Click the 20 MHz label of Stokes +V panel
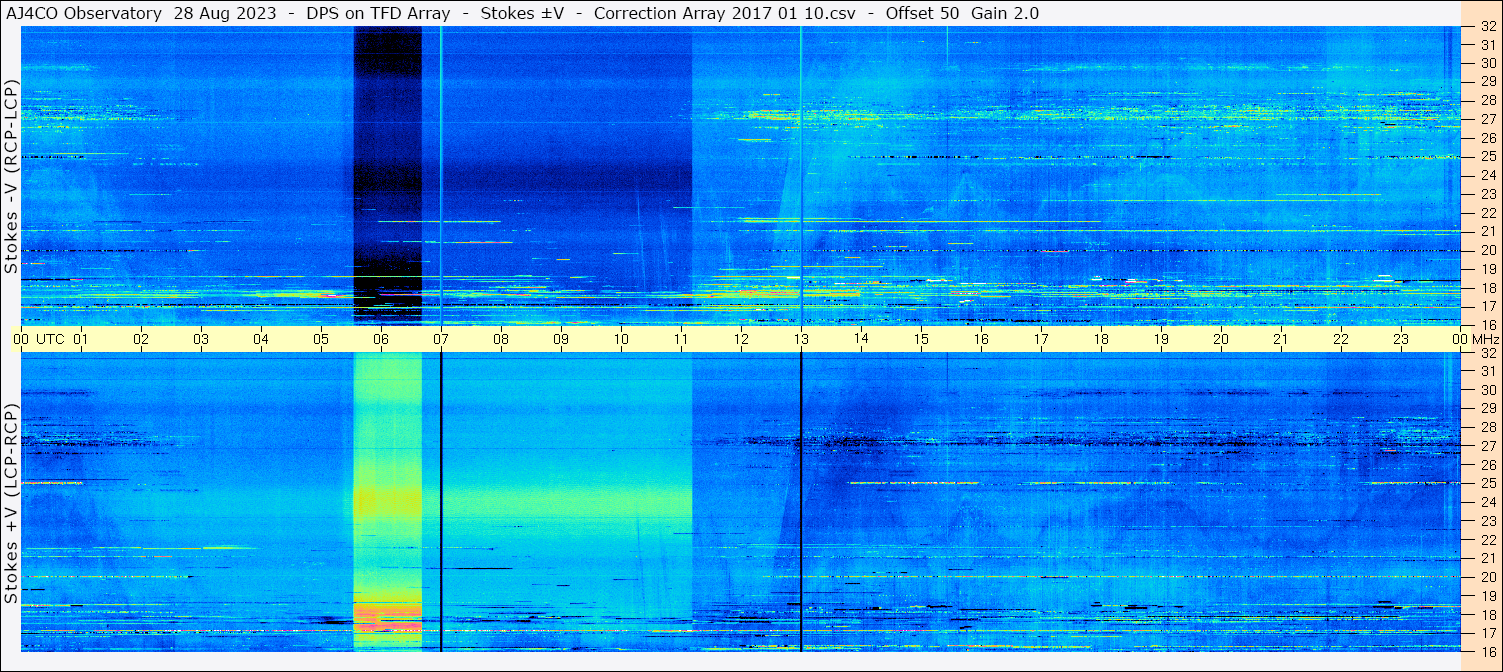This screenshot has width=1503, height=672. click(1487, 577)
